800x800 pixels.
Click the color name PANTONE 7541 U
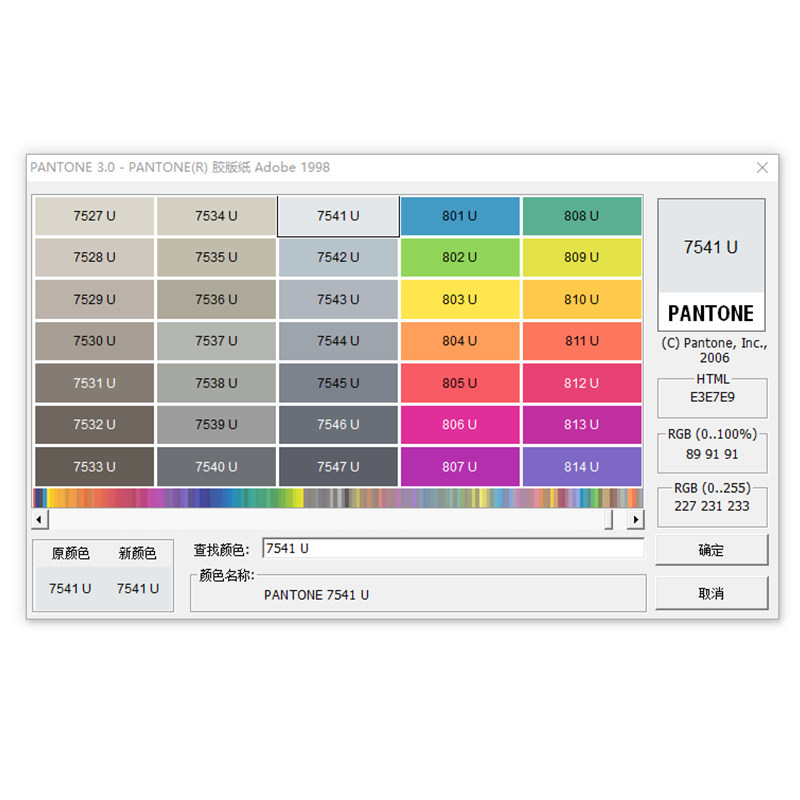click(316, 595)
